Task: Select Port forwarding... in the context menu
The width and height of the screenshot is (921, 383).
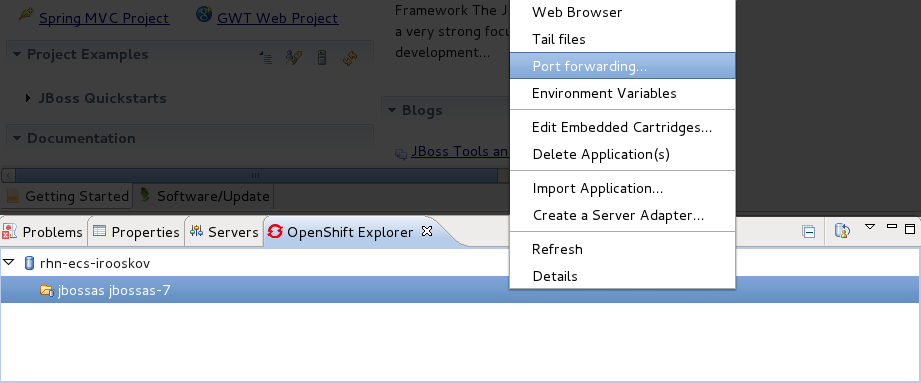Action: coord(622,66)
